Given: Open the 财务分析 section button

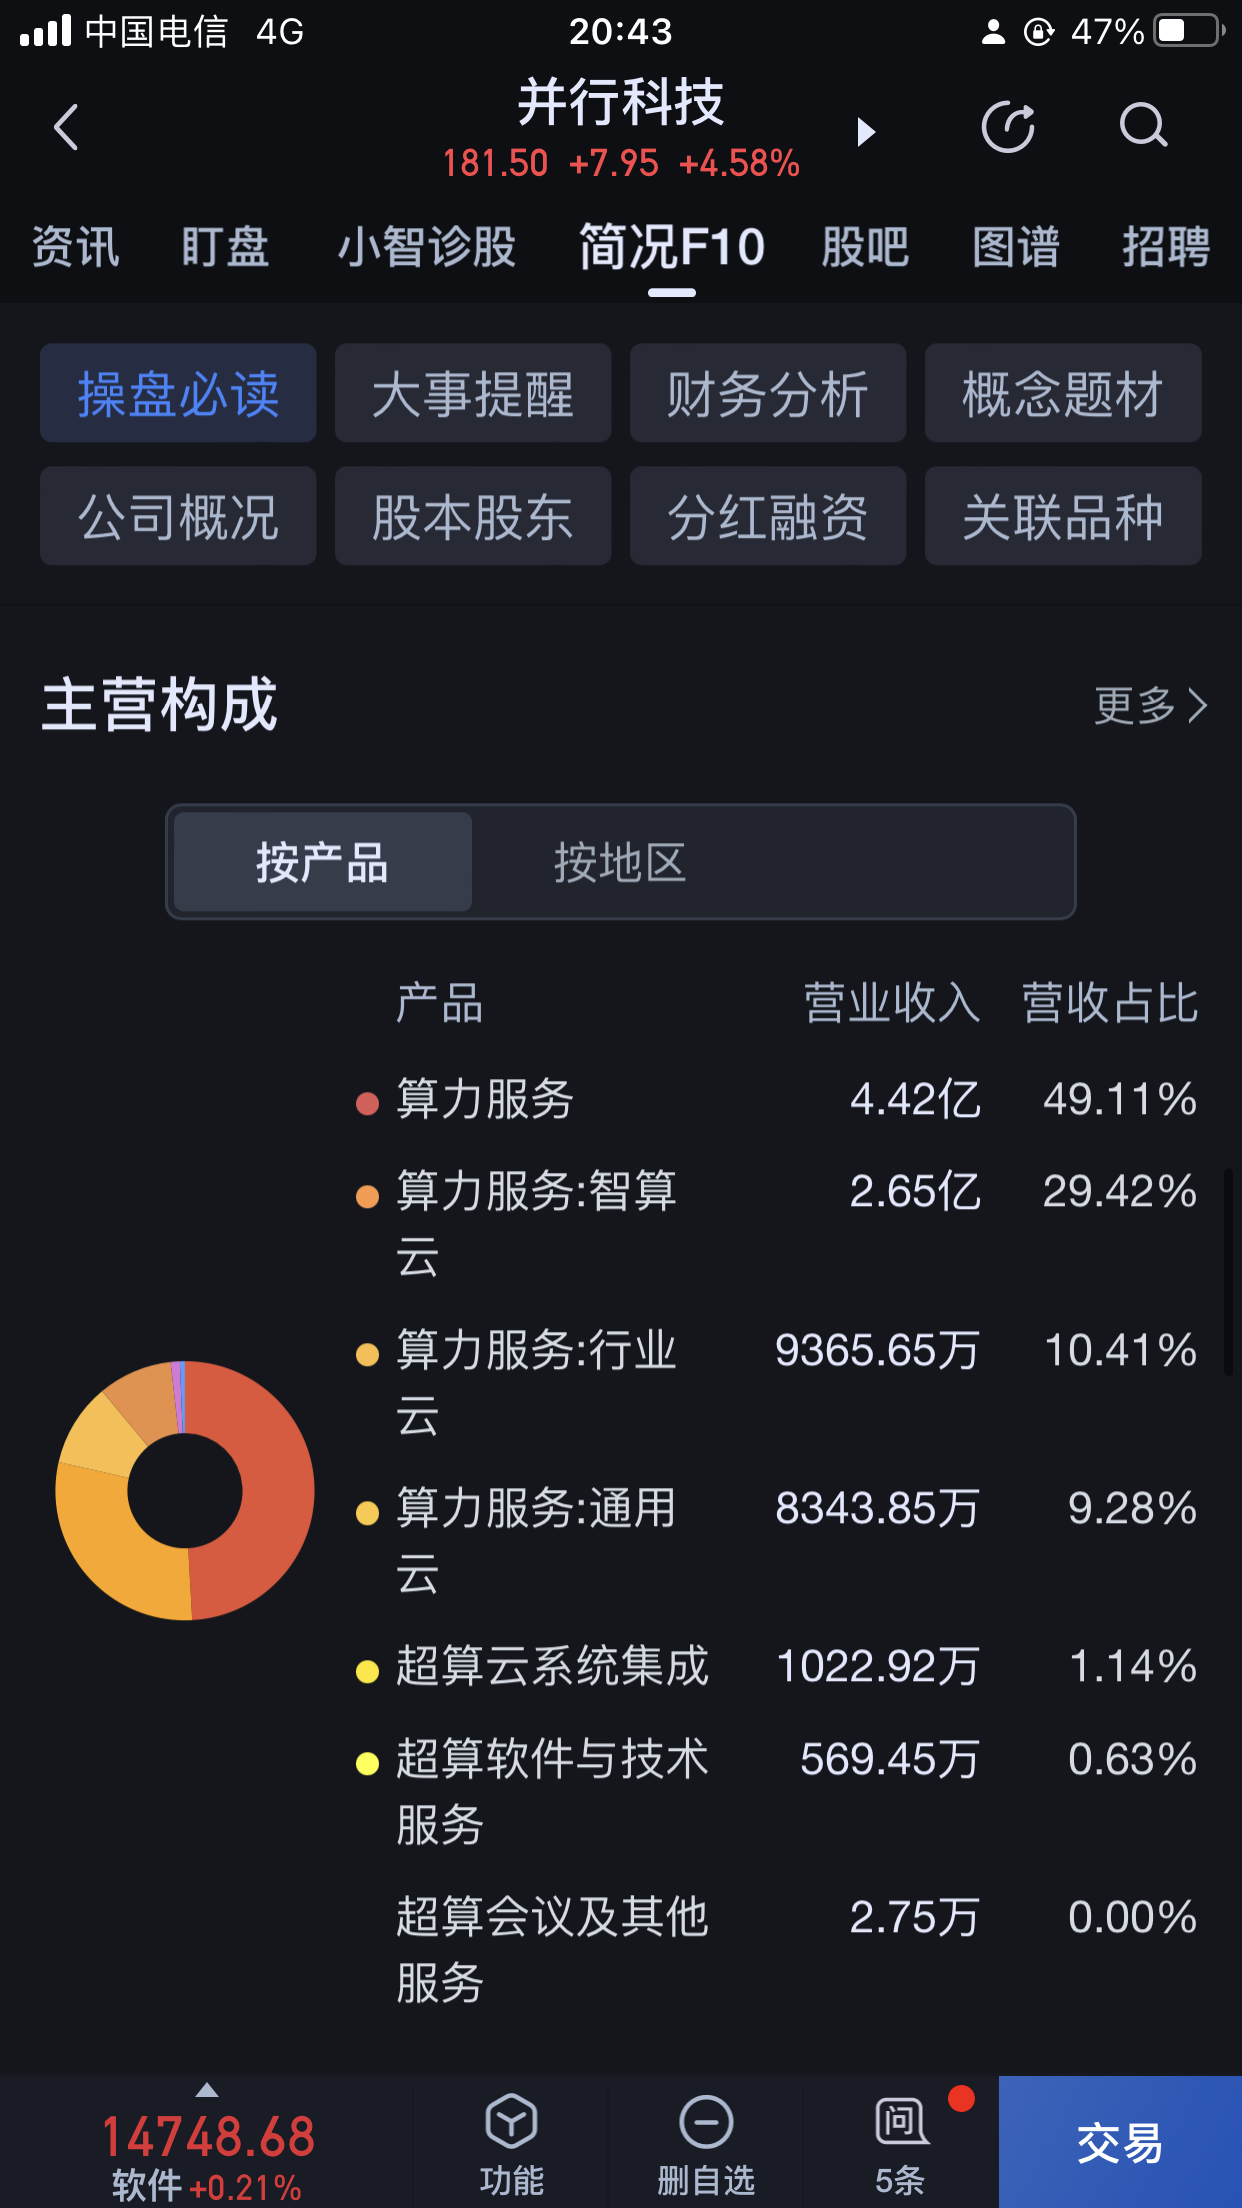Looking at the screenshot, I should tap(768, 393).
